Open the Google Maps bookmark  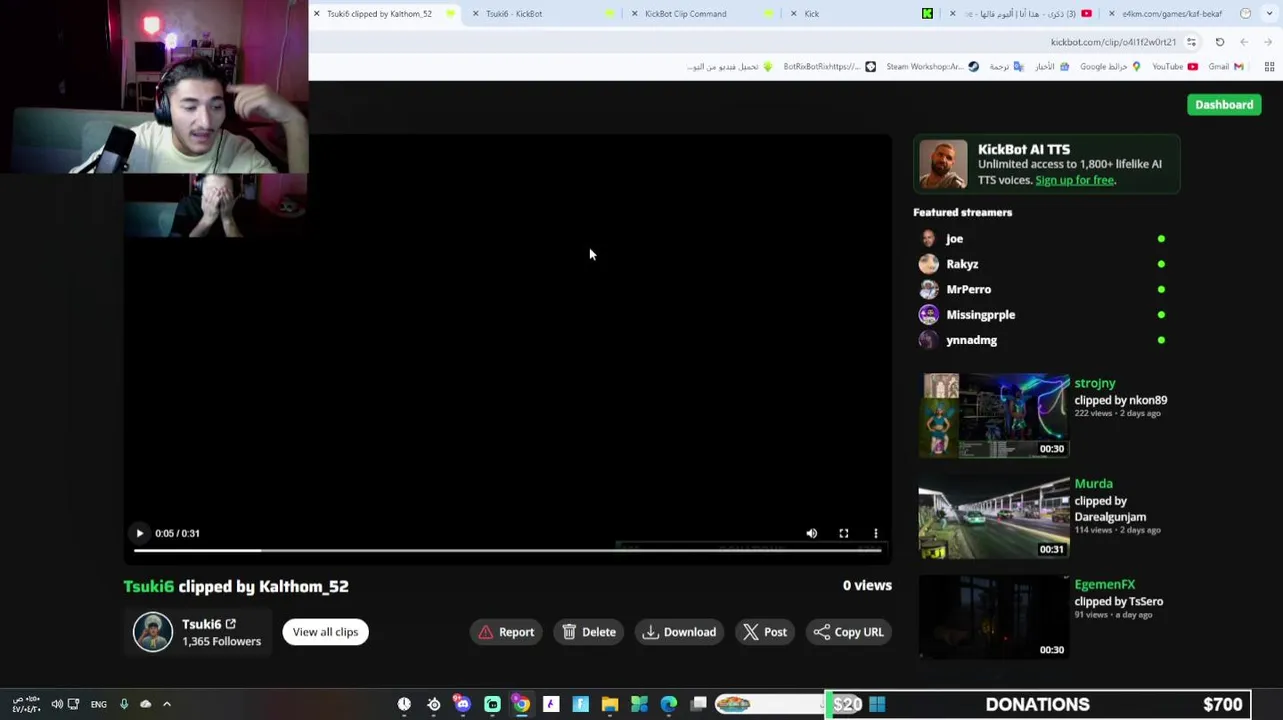click(x=1110, y=67)
